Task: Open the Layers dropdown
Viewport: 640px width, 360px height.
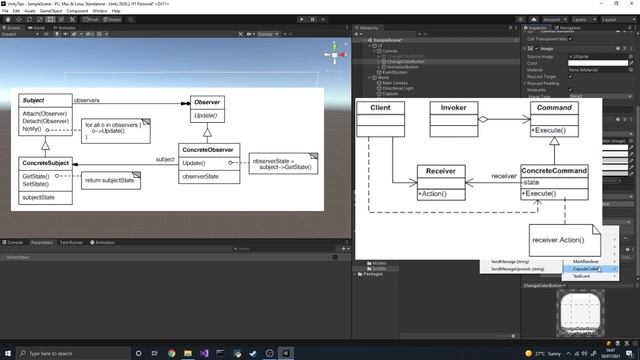Action: 583,20
